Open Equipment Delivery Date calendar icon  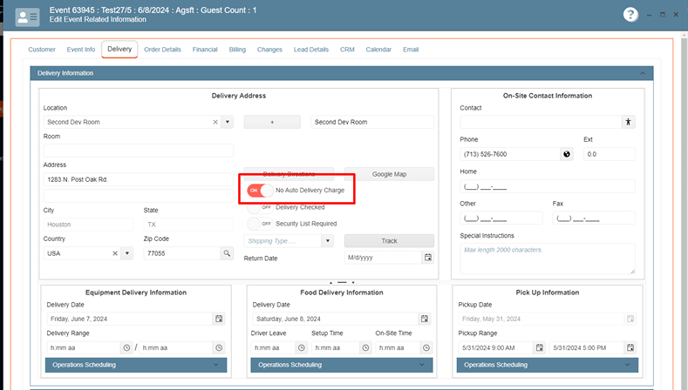click(x=219, y=318)
